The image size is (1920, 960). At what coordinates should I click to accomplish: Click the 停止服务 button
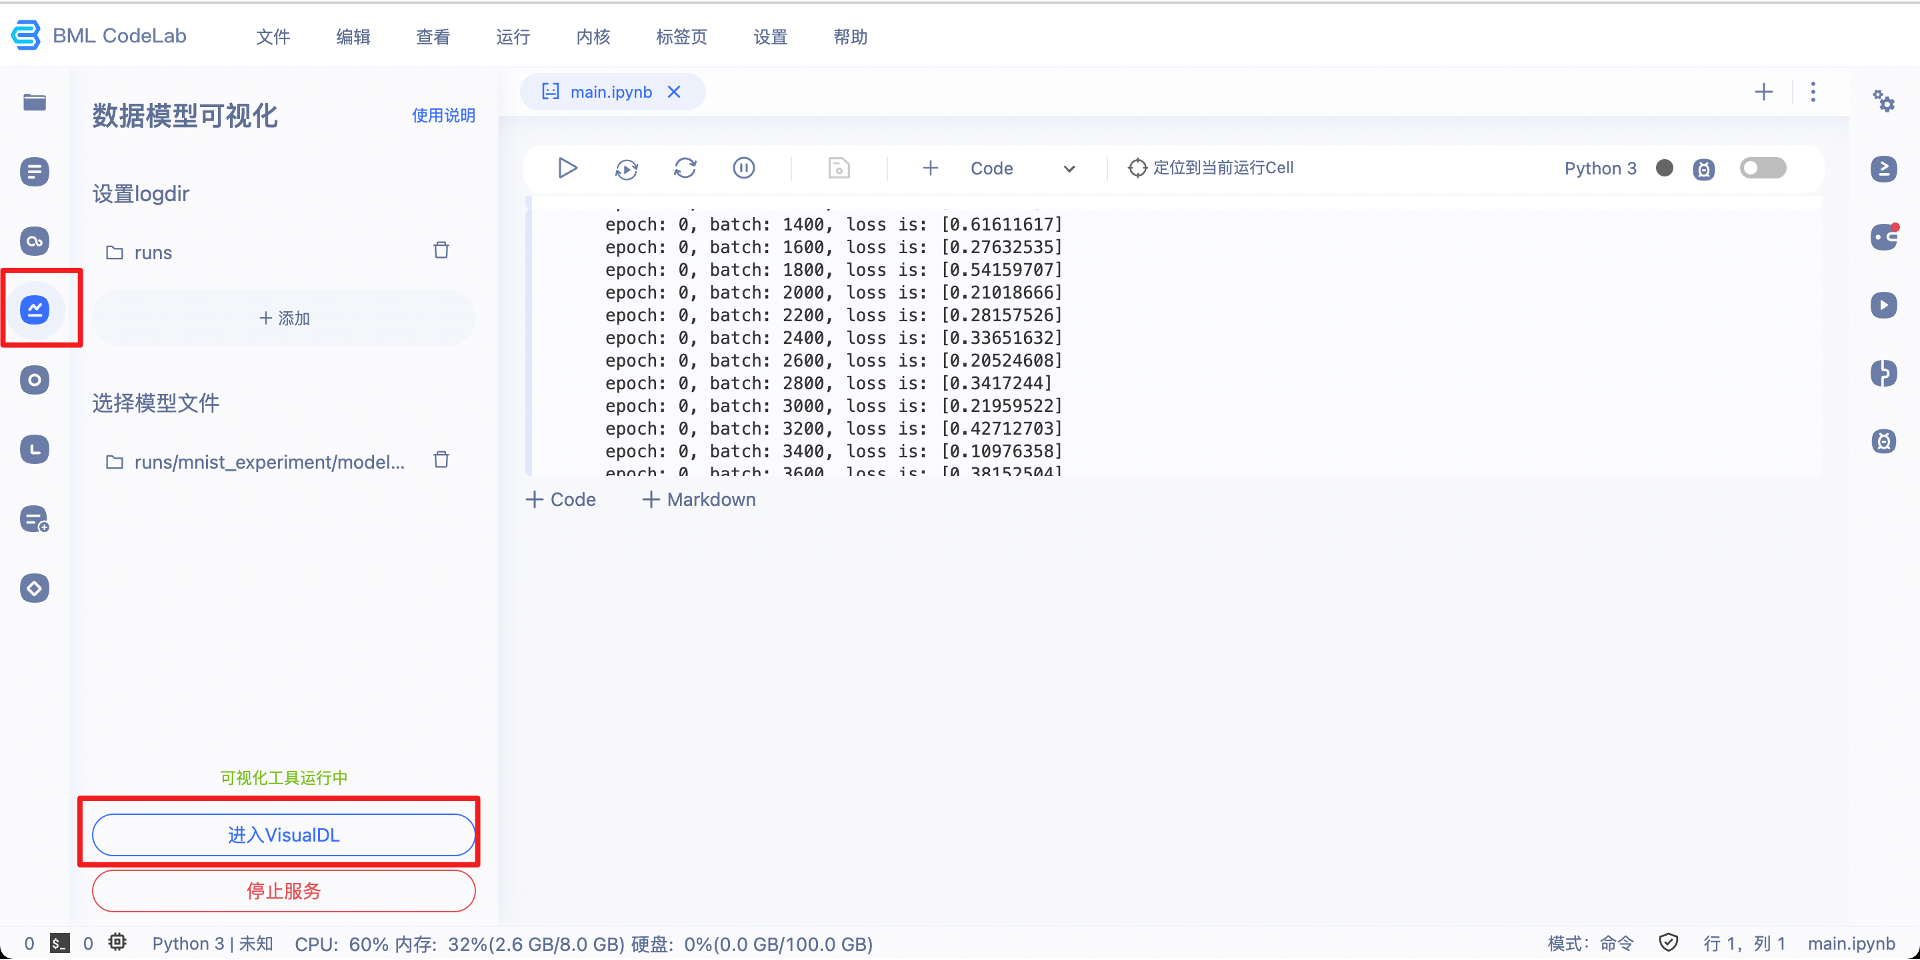pos(284,891)
